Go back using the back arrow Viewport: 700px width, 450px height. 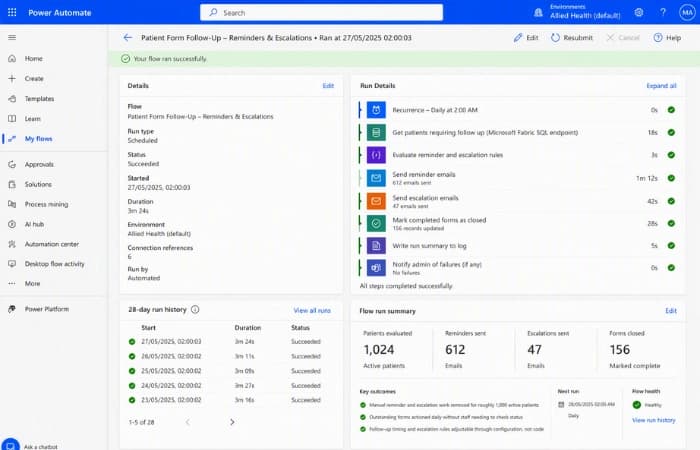pyautogui.click(x=128, y=38)
